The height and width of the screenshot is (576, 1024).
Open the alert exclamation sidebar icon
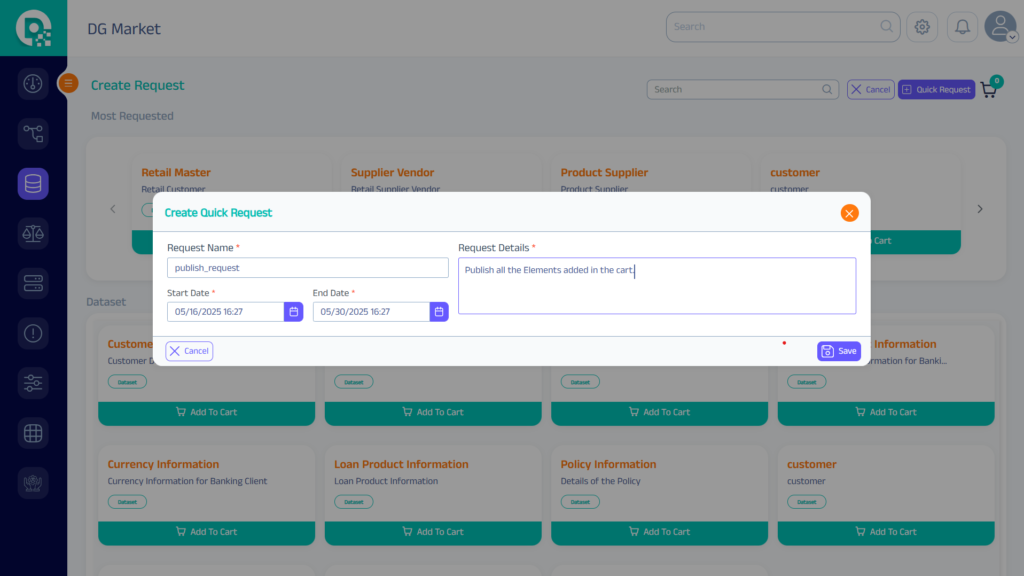click(33, 333)
